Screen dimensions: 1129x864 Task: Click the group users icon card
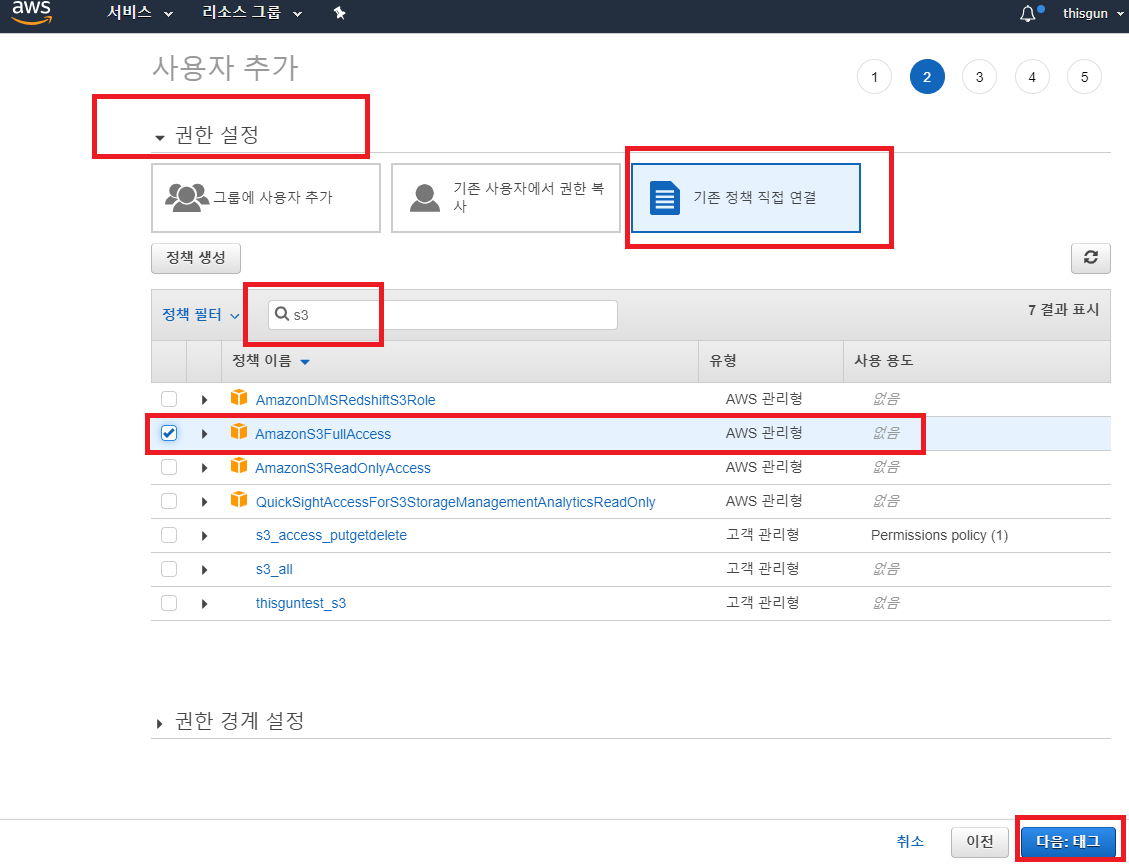[x=186, y=197]
